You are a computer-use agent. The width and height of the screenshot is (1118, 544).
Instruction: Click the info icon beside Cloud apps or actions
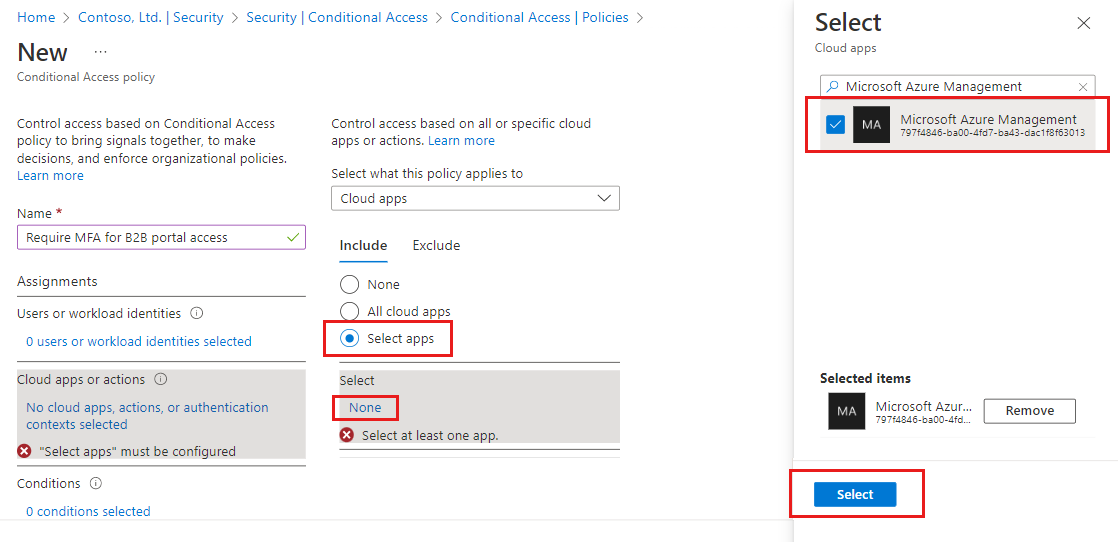(160, 379)
